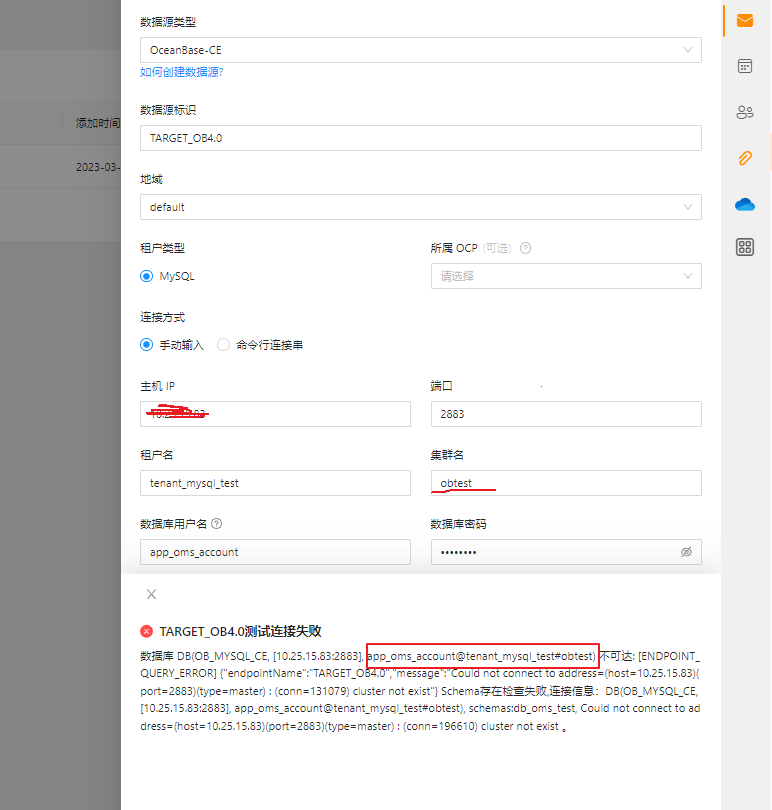The image size is (772, 810).
Task: Open the contacts people icon in sidebar
Action: (x=745, y=112)
